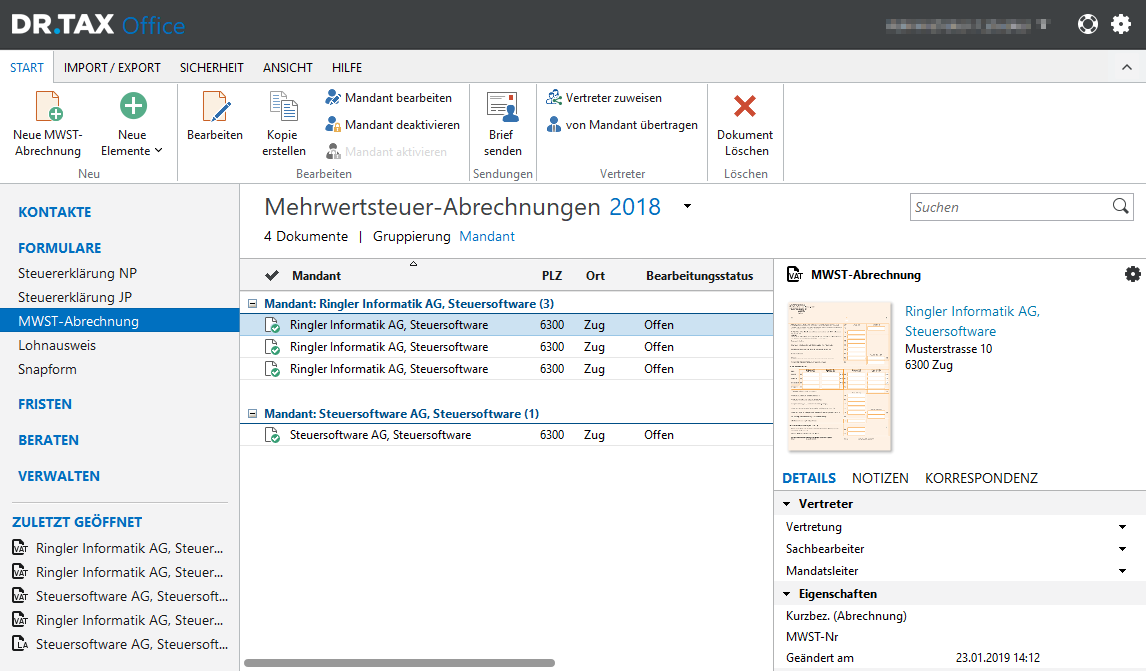
Task: Open the year 2018 dropdown arrow
Action: [x=687, y=207]
